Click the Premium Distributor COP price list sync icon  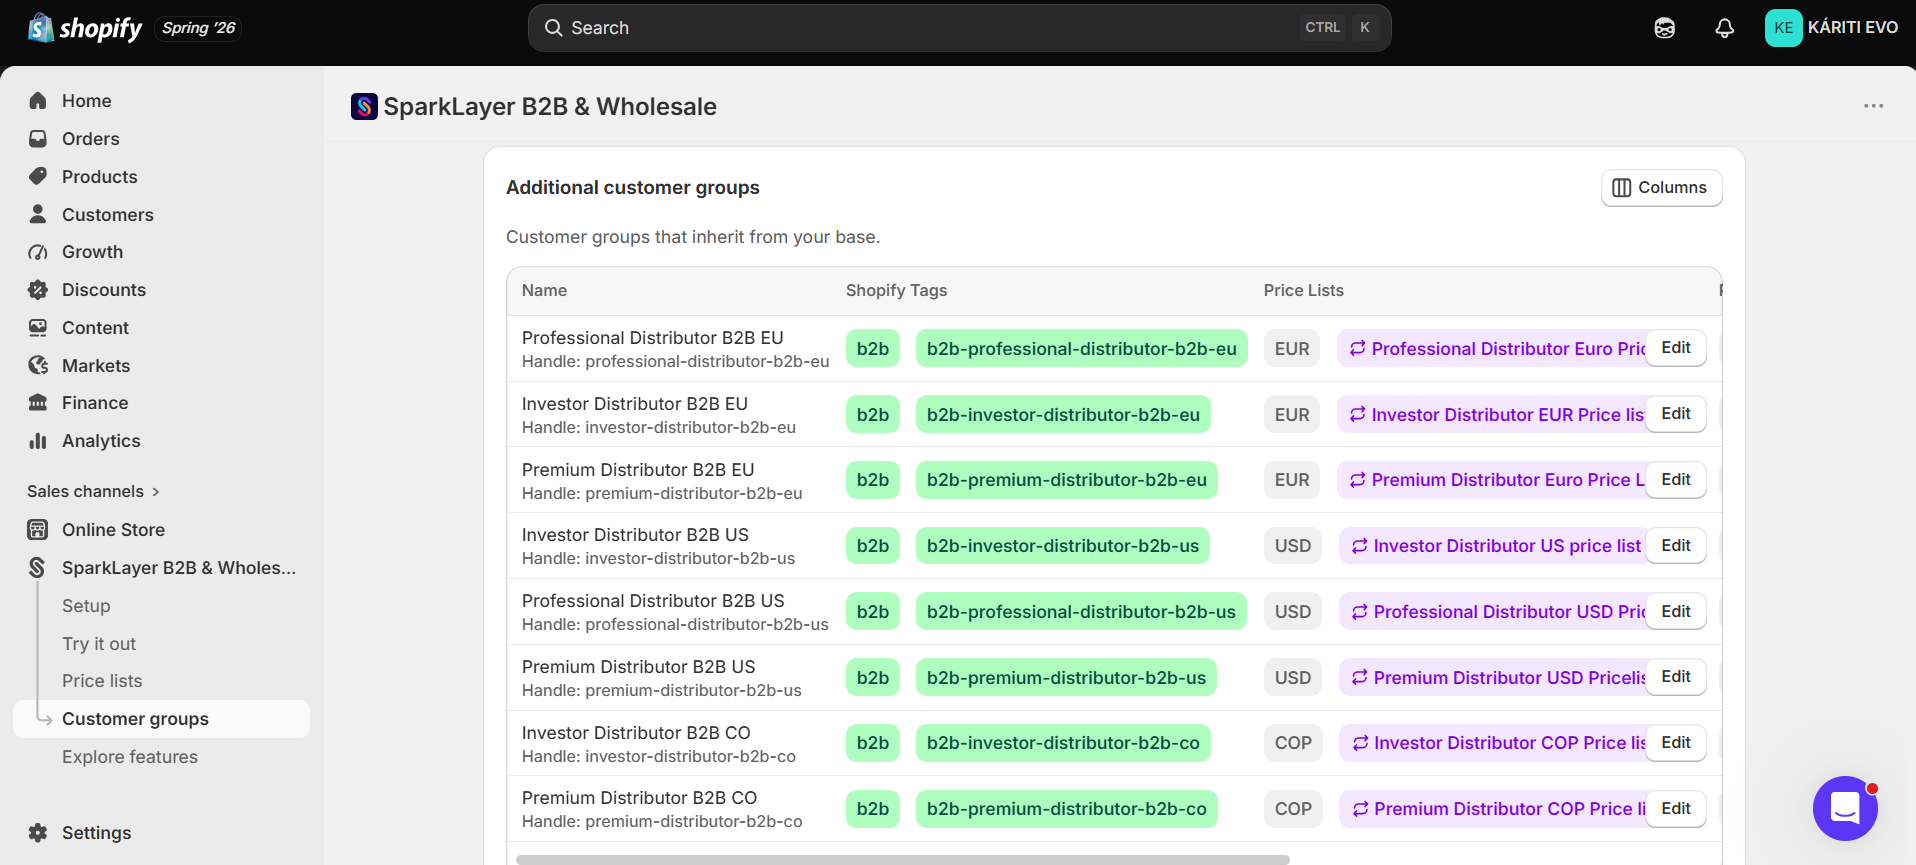pos(1360,809)
